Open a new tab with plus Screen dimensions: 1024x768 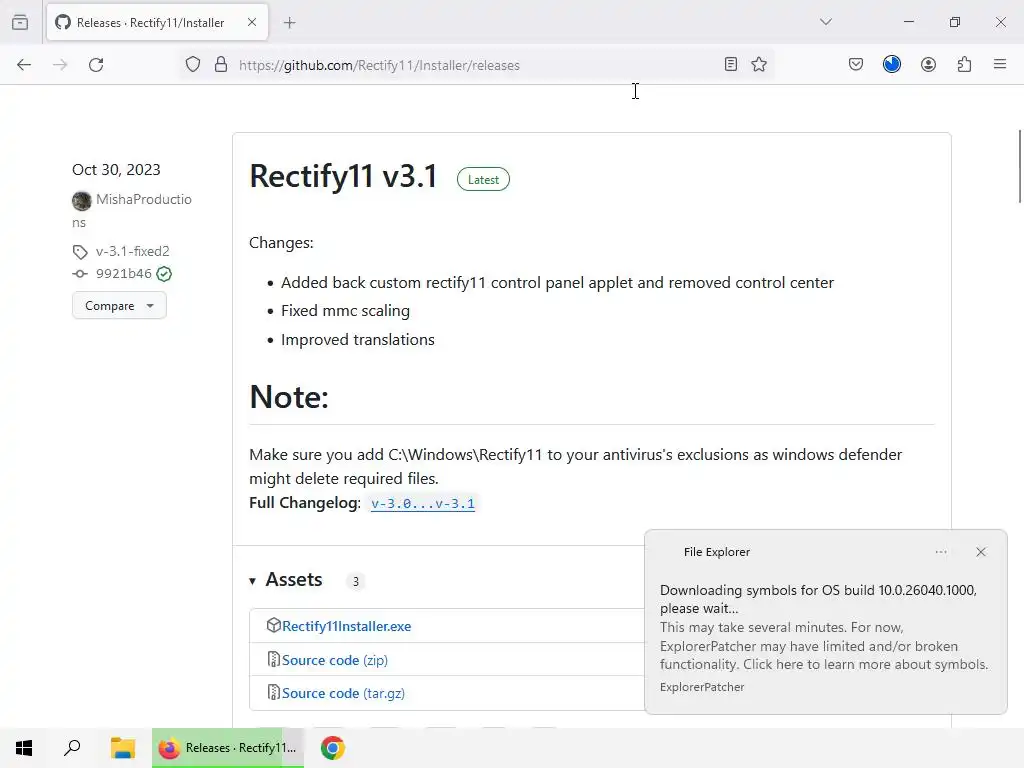[x=289, y=23]
